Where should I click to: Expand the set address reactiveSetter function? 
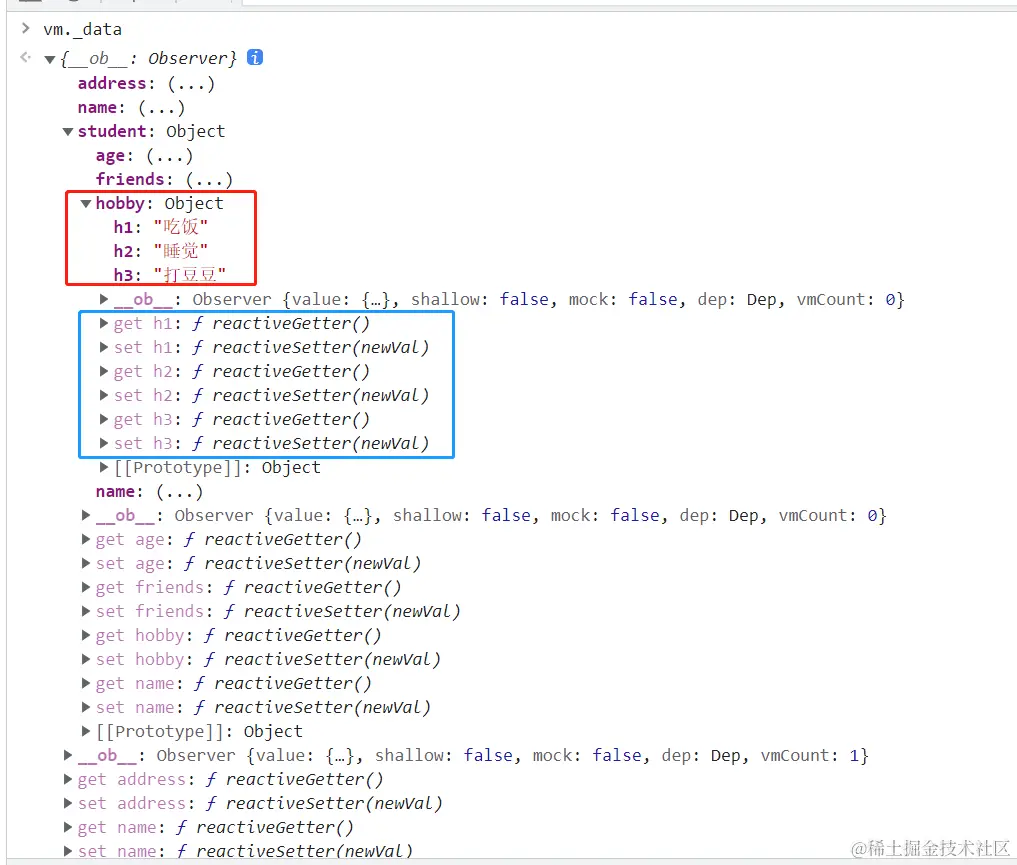click(x=67, y=803)
